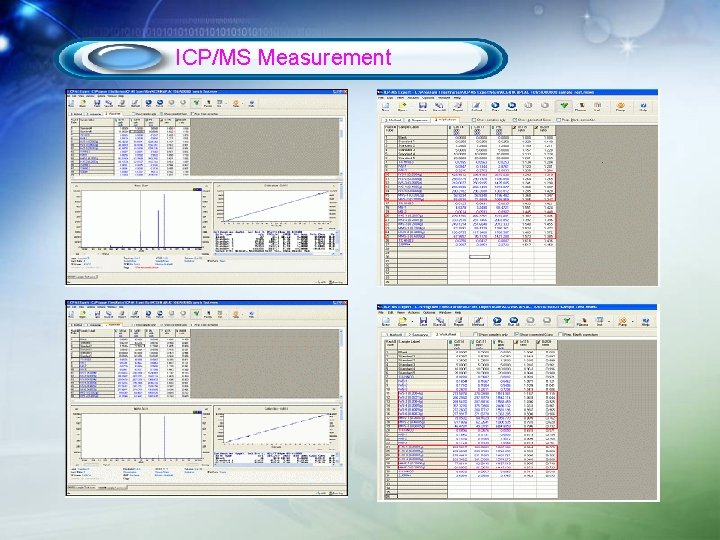Open the Report icon in lower-right window toolbar
The width and height of the screenshot is (720, 540).
coord(459,321)
